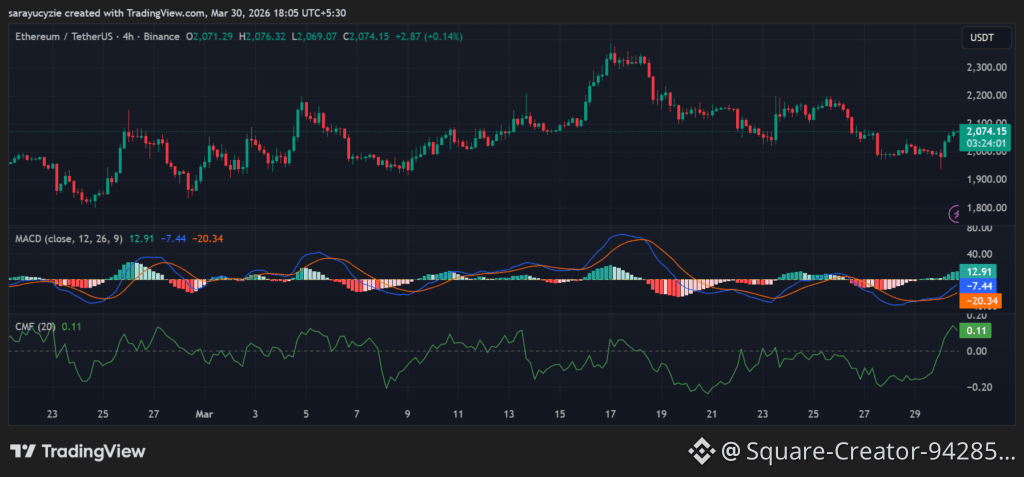
Task: Click the +2.87 (+0.14%) change text
Action: point(428,37)
